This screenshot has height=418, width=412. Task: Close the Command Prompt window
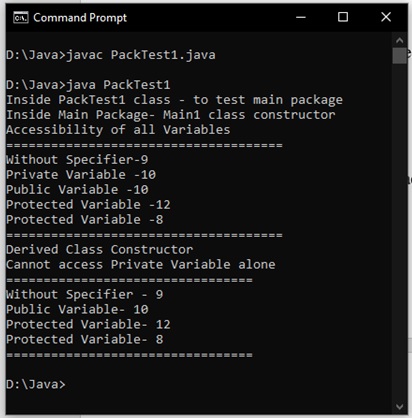pyautogui.click(x=386, y=17)
